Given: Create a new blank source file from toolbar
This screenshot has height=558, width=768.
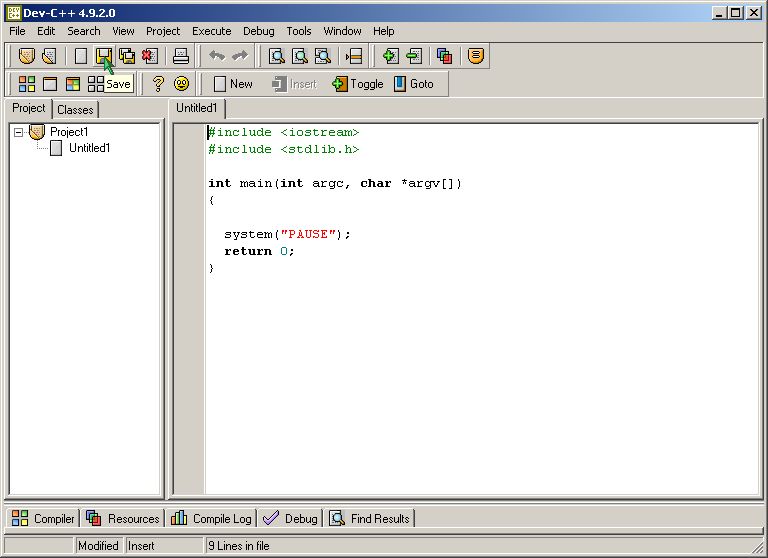Looking at the screenshot, I should pyautogui.click(x=81, y=56).
